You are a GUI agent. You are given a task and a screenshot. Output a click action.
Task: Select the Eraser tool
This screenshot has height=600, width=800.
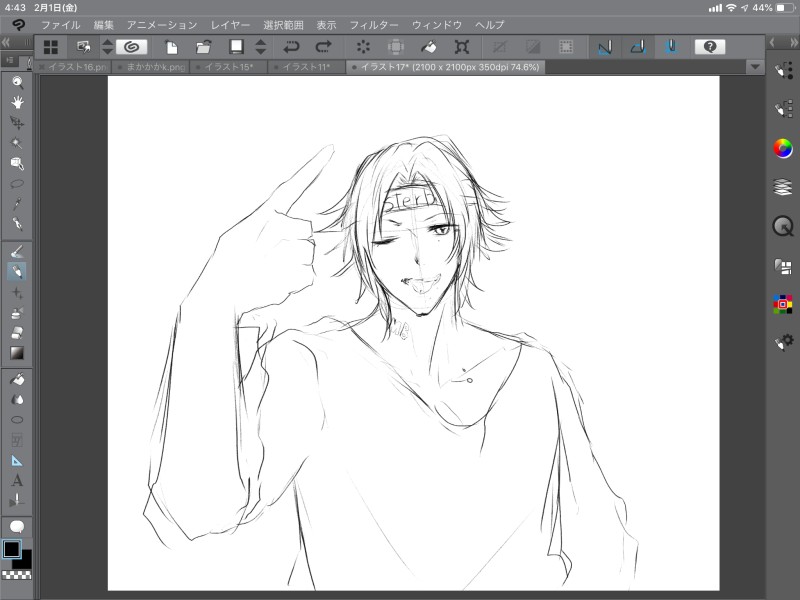(x=17, y=333)
